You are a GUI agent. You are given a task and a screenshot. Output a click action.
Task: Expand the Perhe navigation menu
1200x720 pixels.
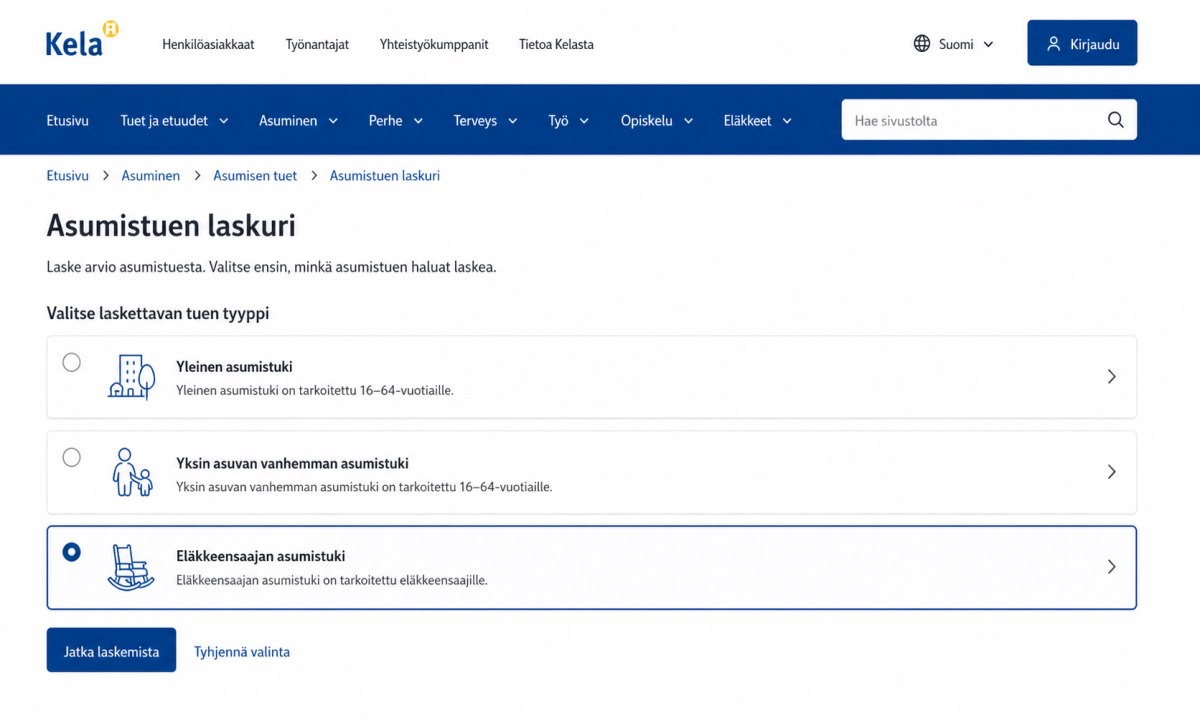click(x=396, y=121)
